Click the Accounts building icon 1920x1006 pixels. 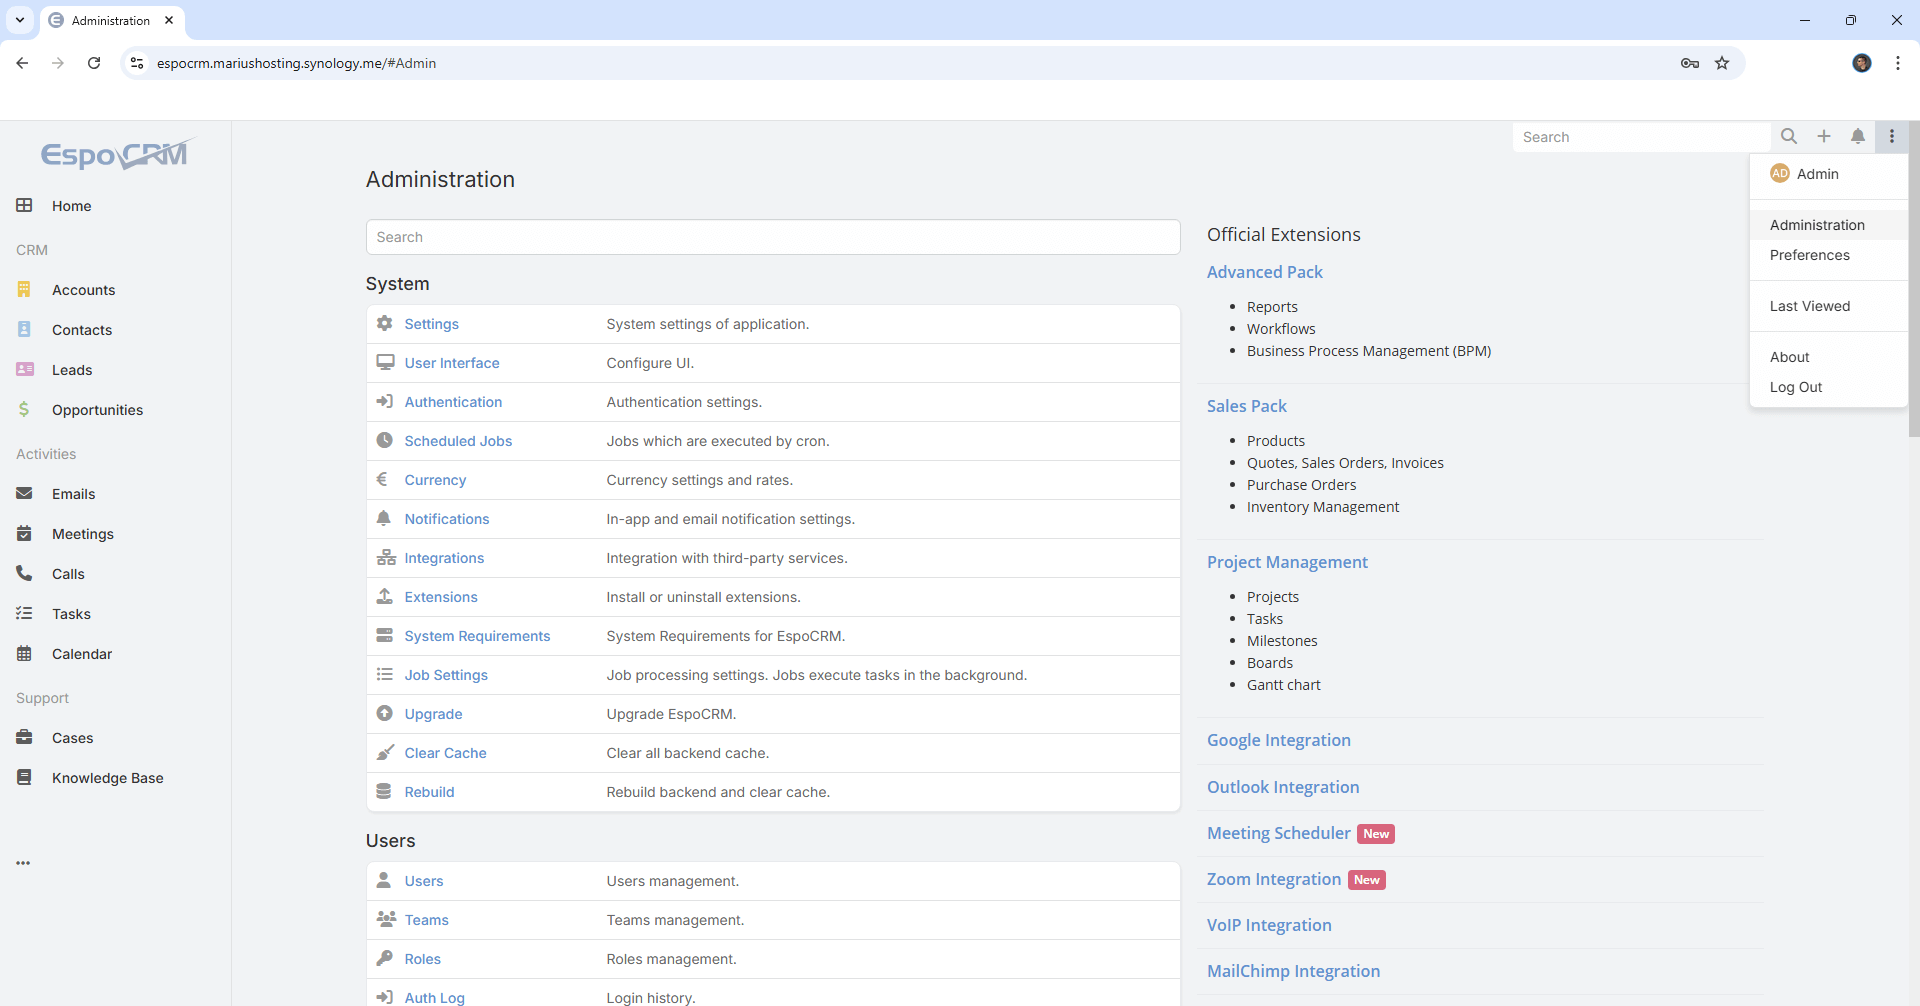pyautogui.click(x=24, y=289)
